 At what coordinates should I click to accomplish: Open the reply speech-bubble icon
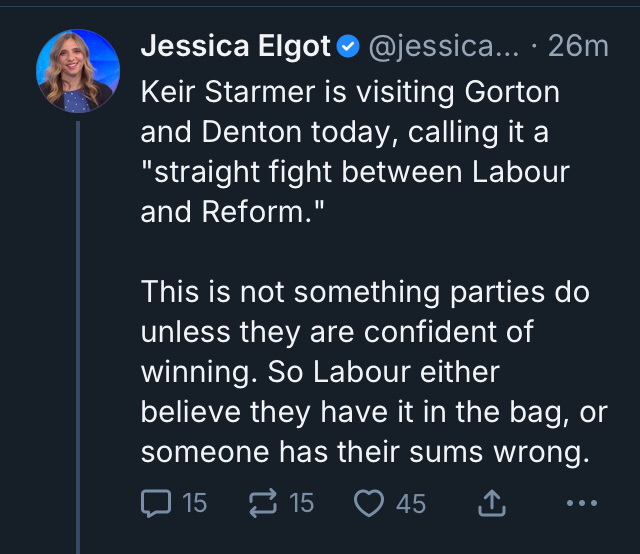pyautogui.click(x=156, y=503)
